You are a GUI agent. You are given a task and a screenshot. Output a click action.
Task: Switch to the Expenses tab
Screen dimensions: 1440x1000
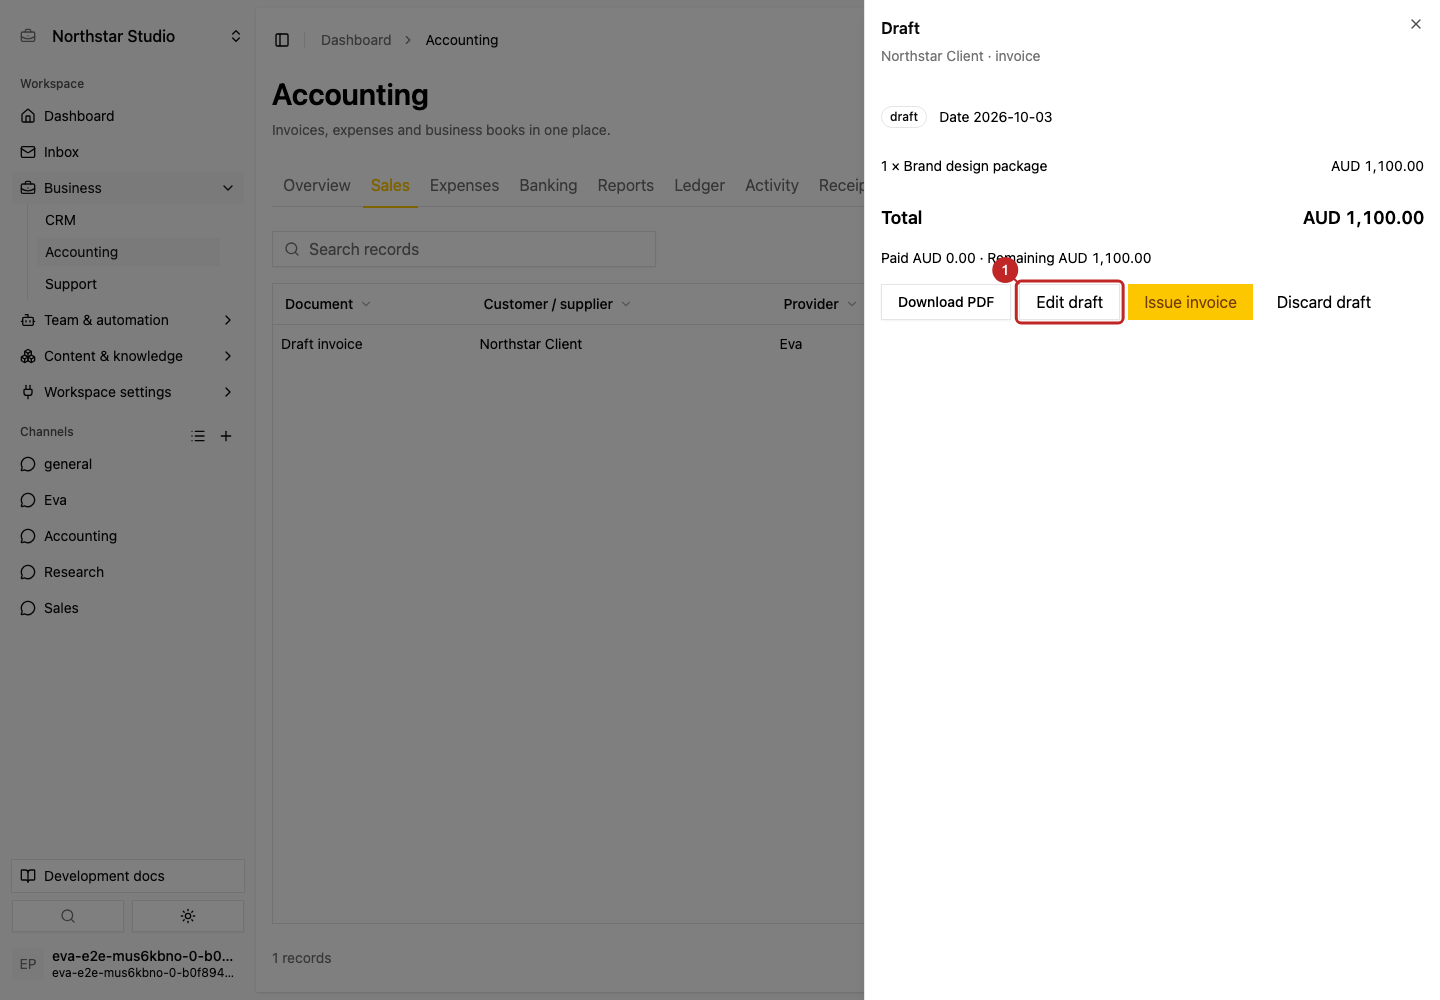(x=464, y=186)
